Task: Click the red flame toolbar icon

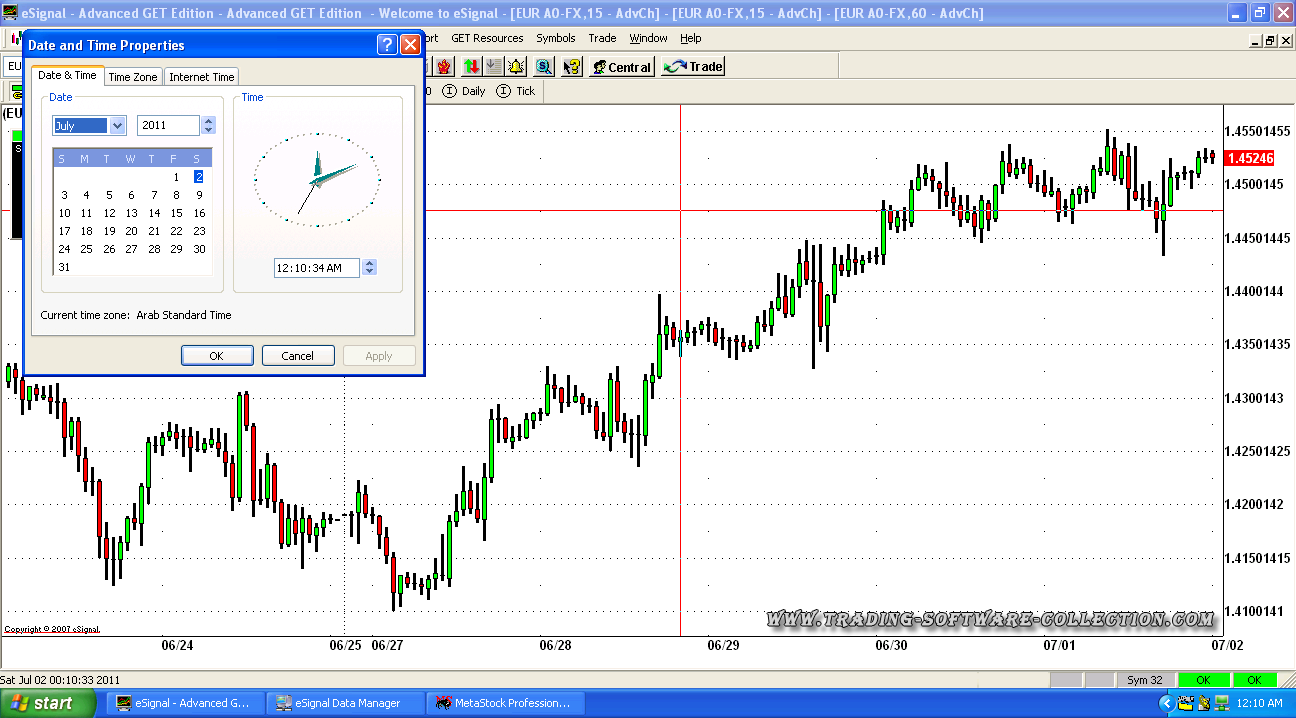Action: [x=444, y=67]
